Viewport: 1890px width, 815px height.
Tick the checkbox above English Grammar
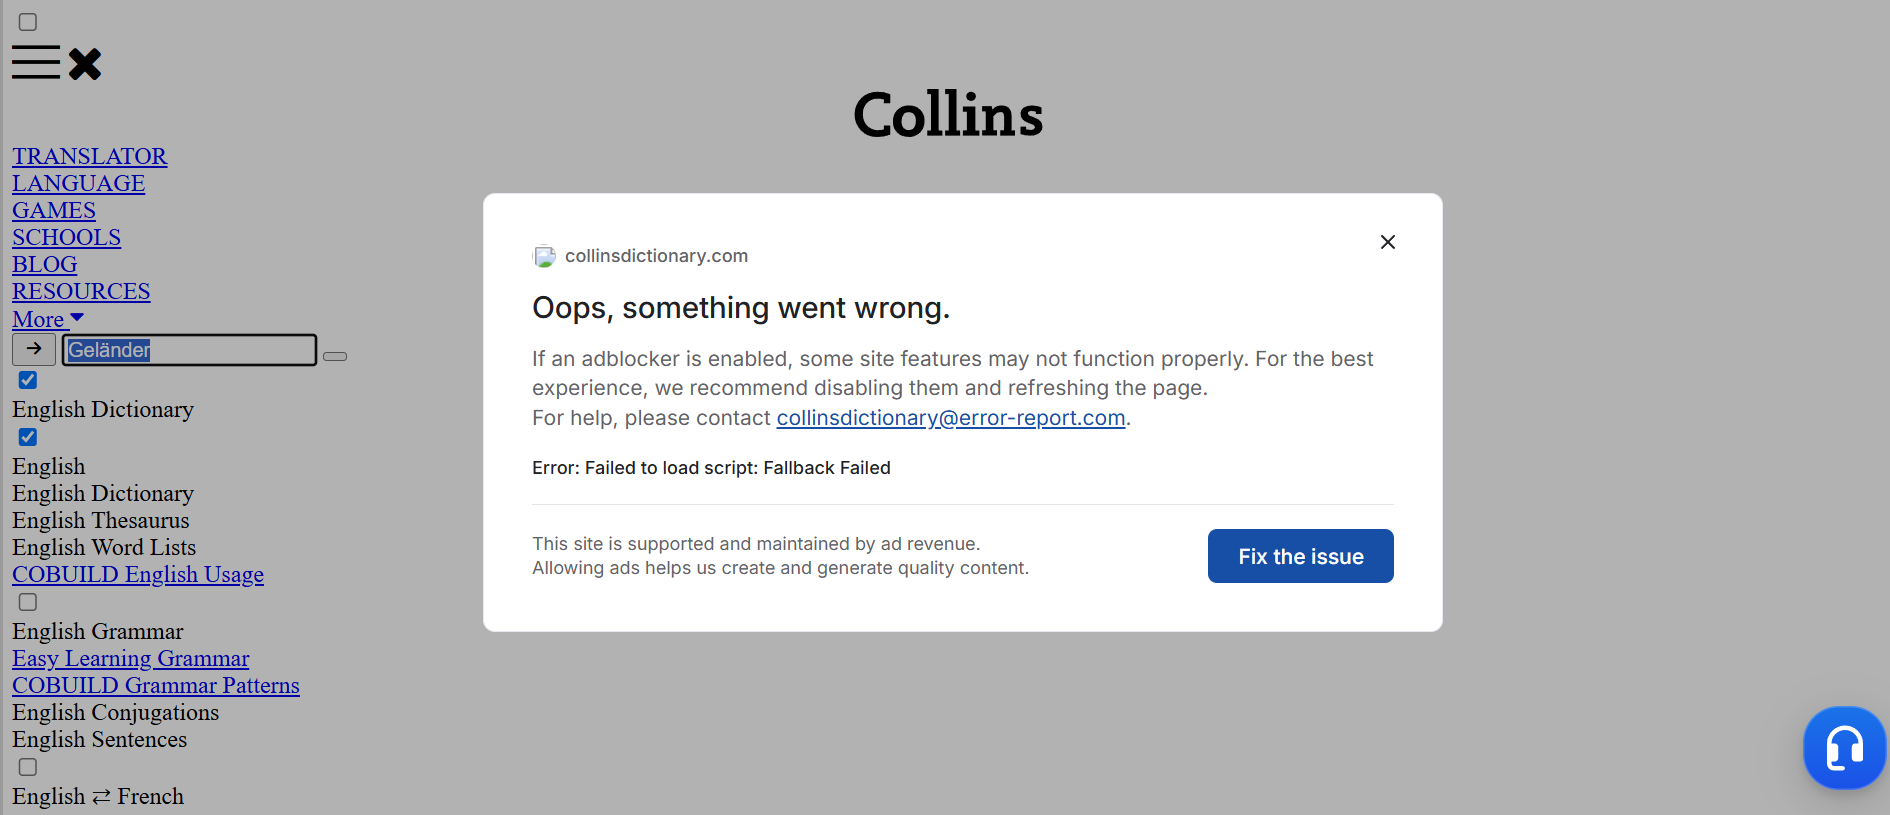[28, 602]
